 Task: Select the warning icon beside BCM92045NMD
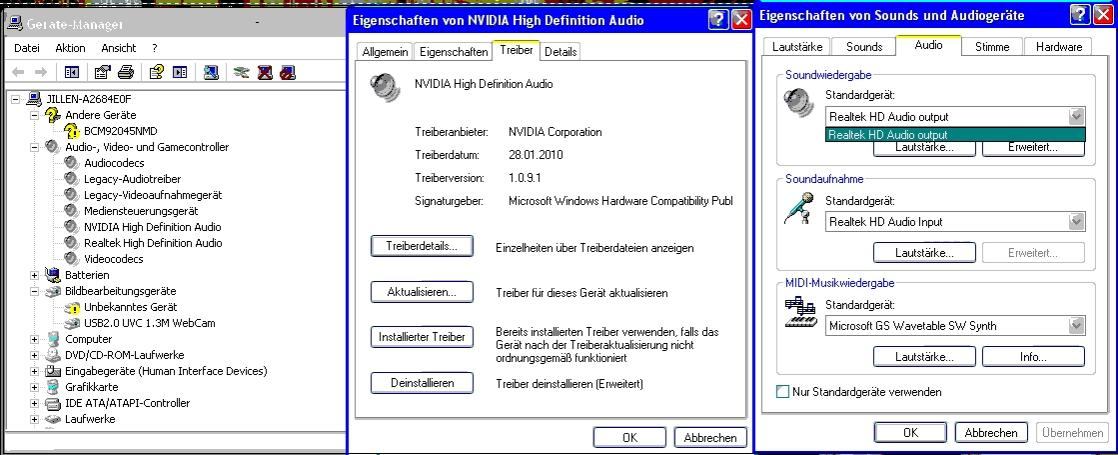(71, 131)
